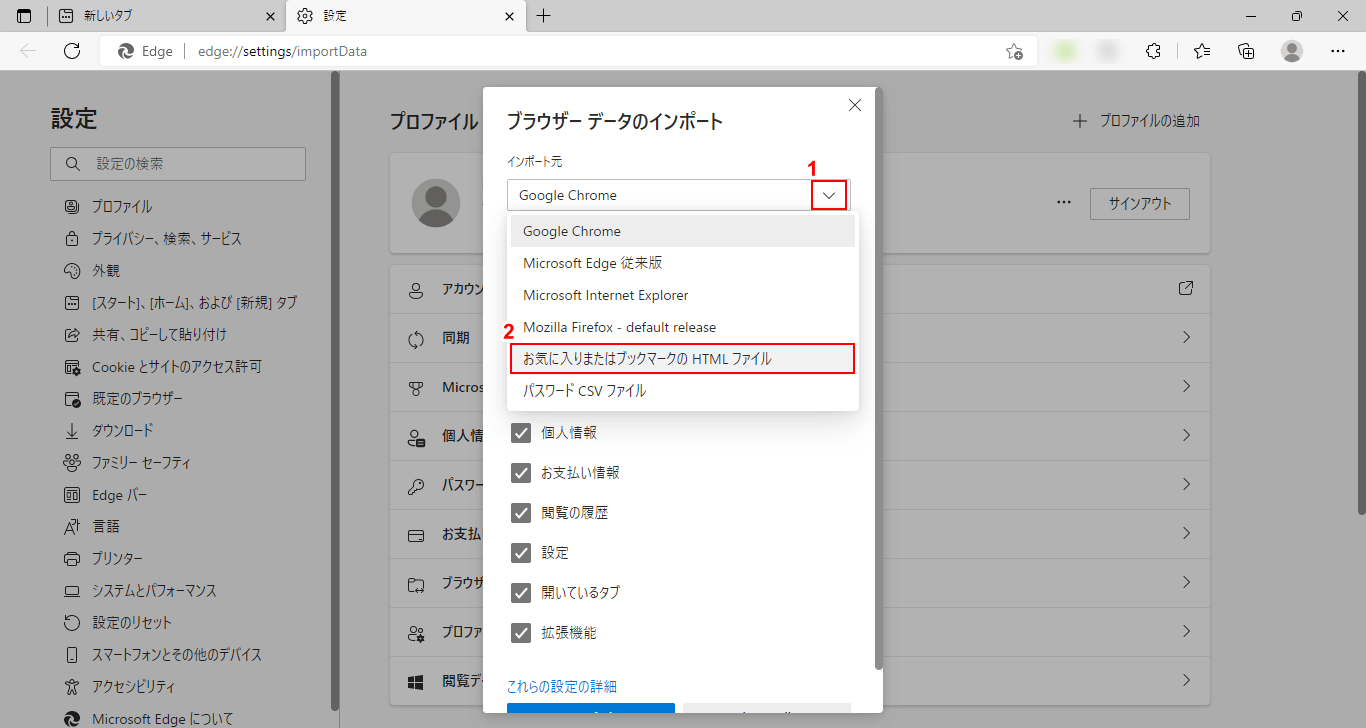Click サインアウト button

coord(1139,203)
